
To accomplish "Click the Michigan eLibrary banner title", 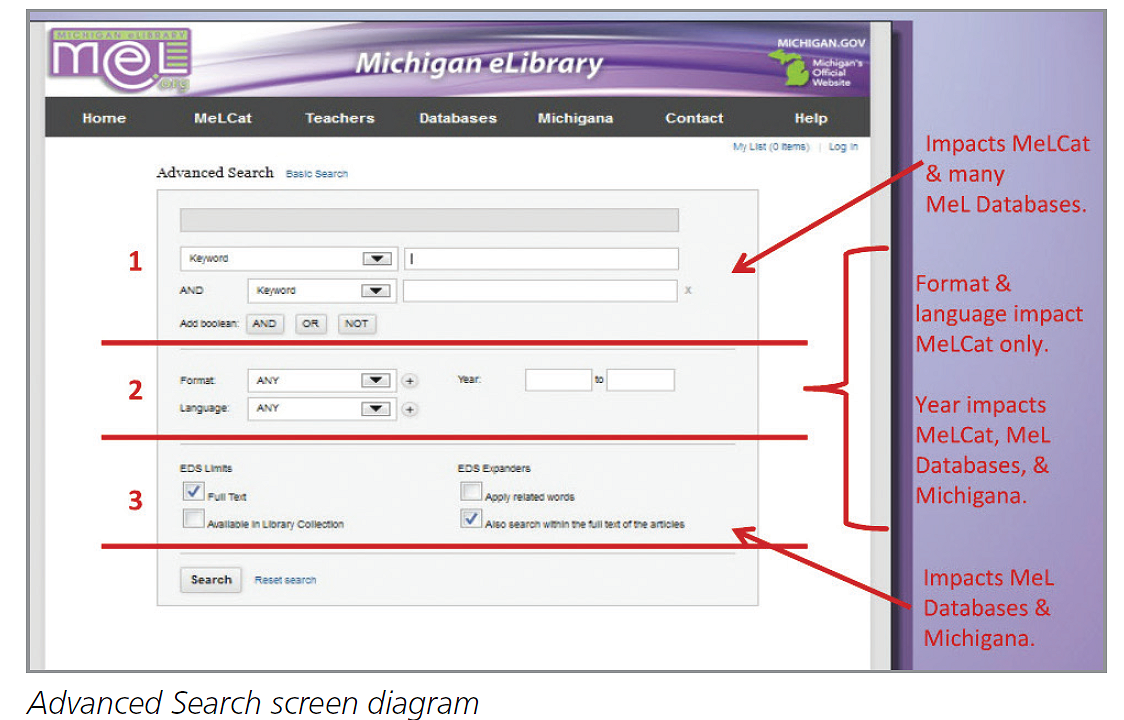I will 479,64.
